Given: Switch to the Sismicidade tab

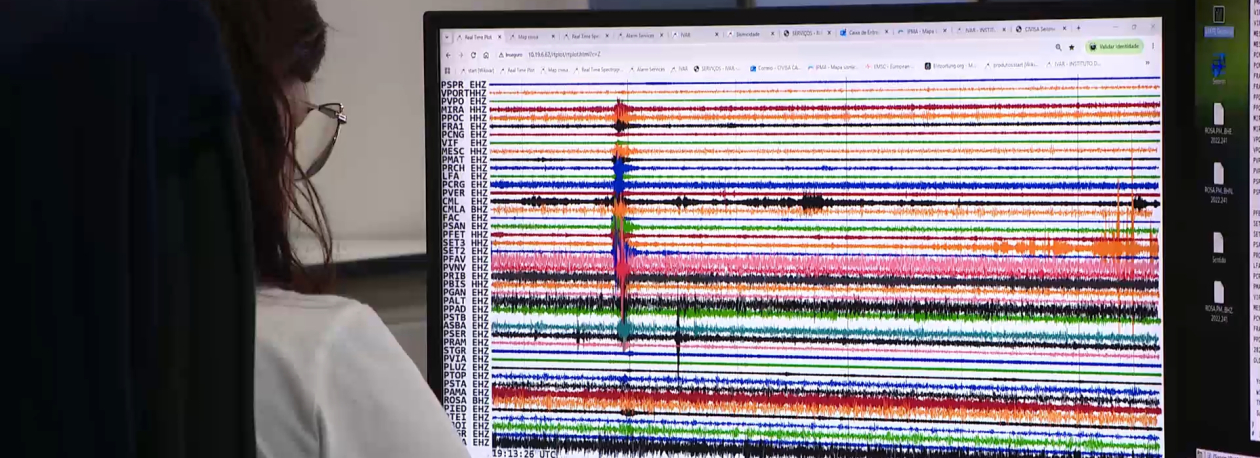Looking at the screenshot, I should (x=750, y=35).
